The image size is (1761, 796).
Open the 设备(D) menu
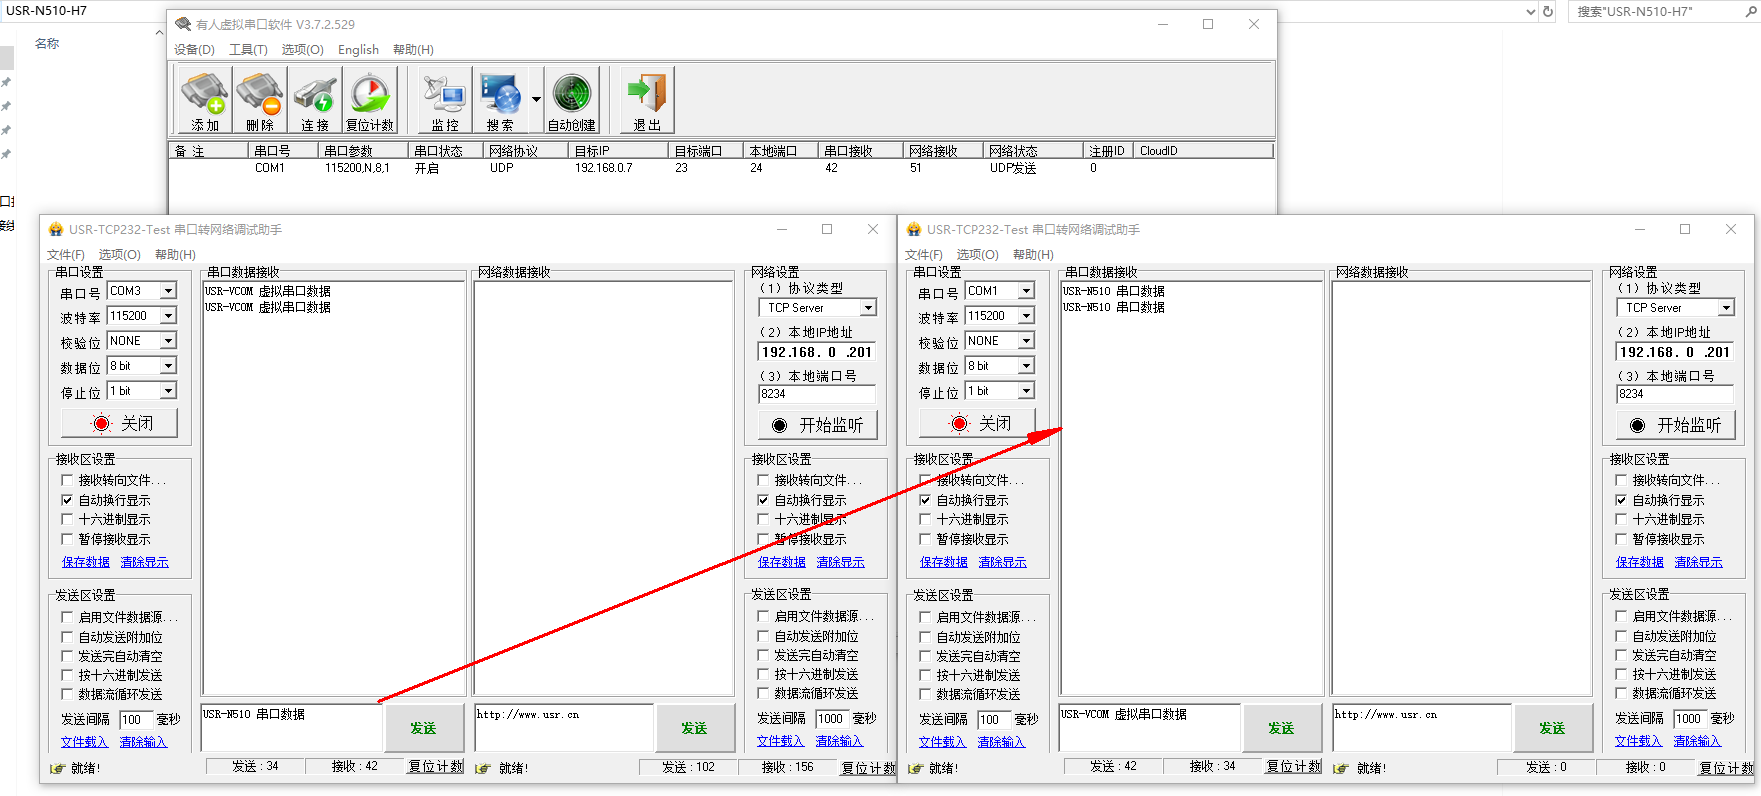point(194,50)
